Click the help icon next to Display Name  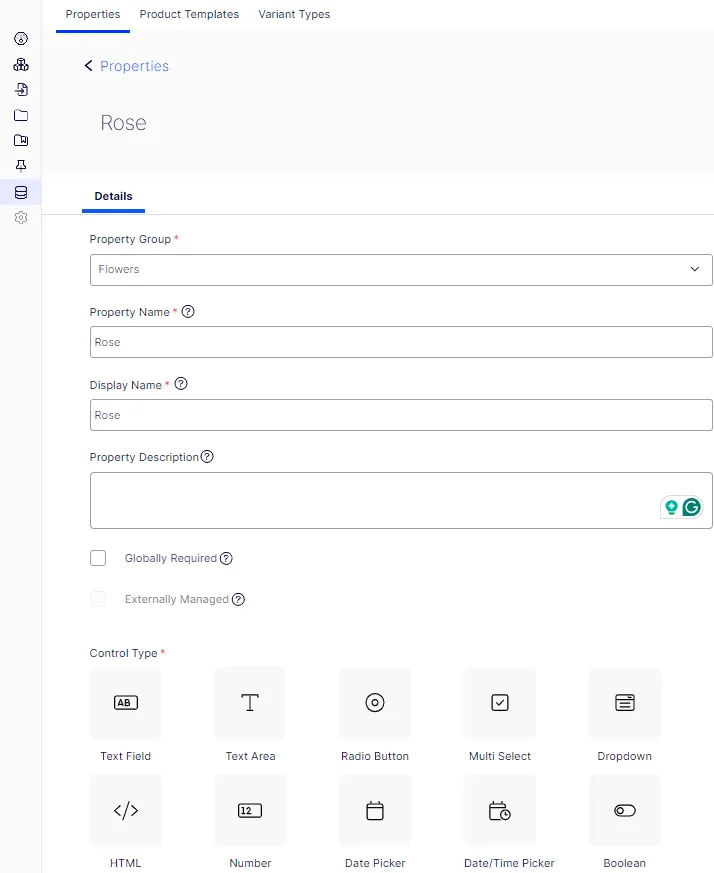[x=181, y=384]
